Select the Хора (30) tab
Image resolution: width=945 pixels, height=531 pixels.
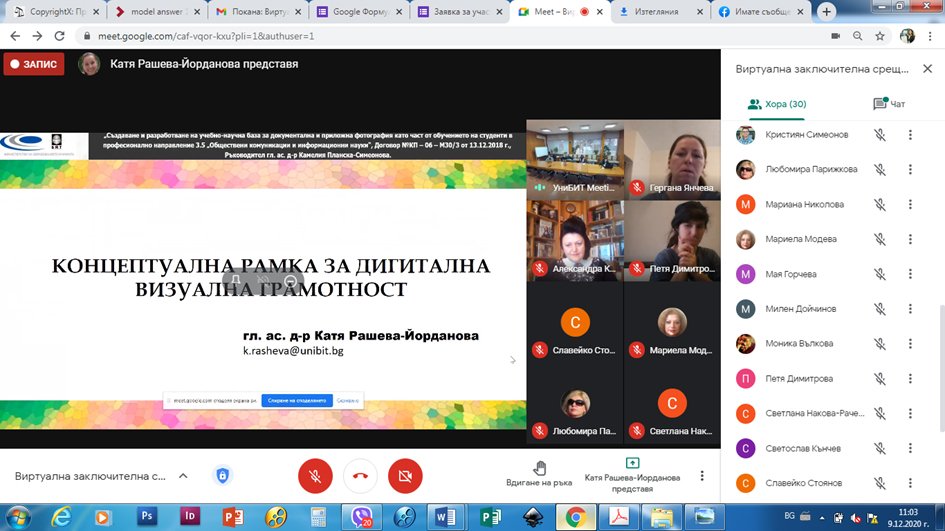coord(777,104)
